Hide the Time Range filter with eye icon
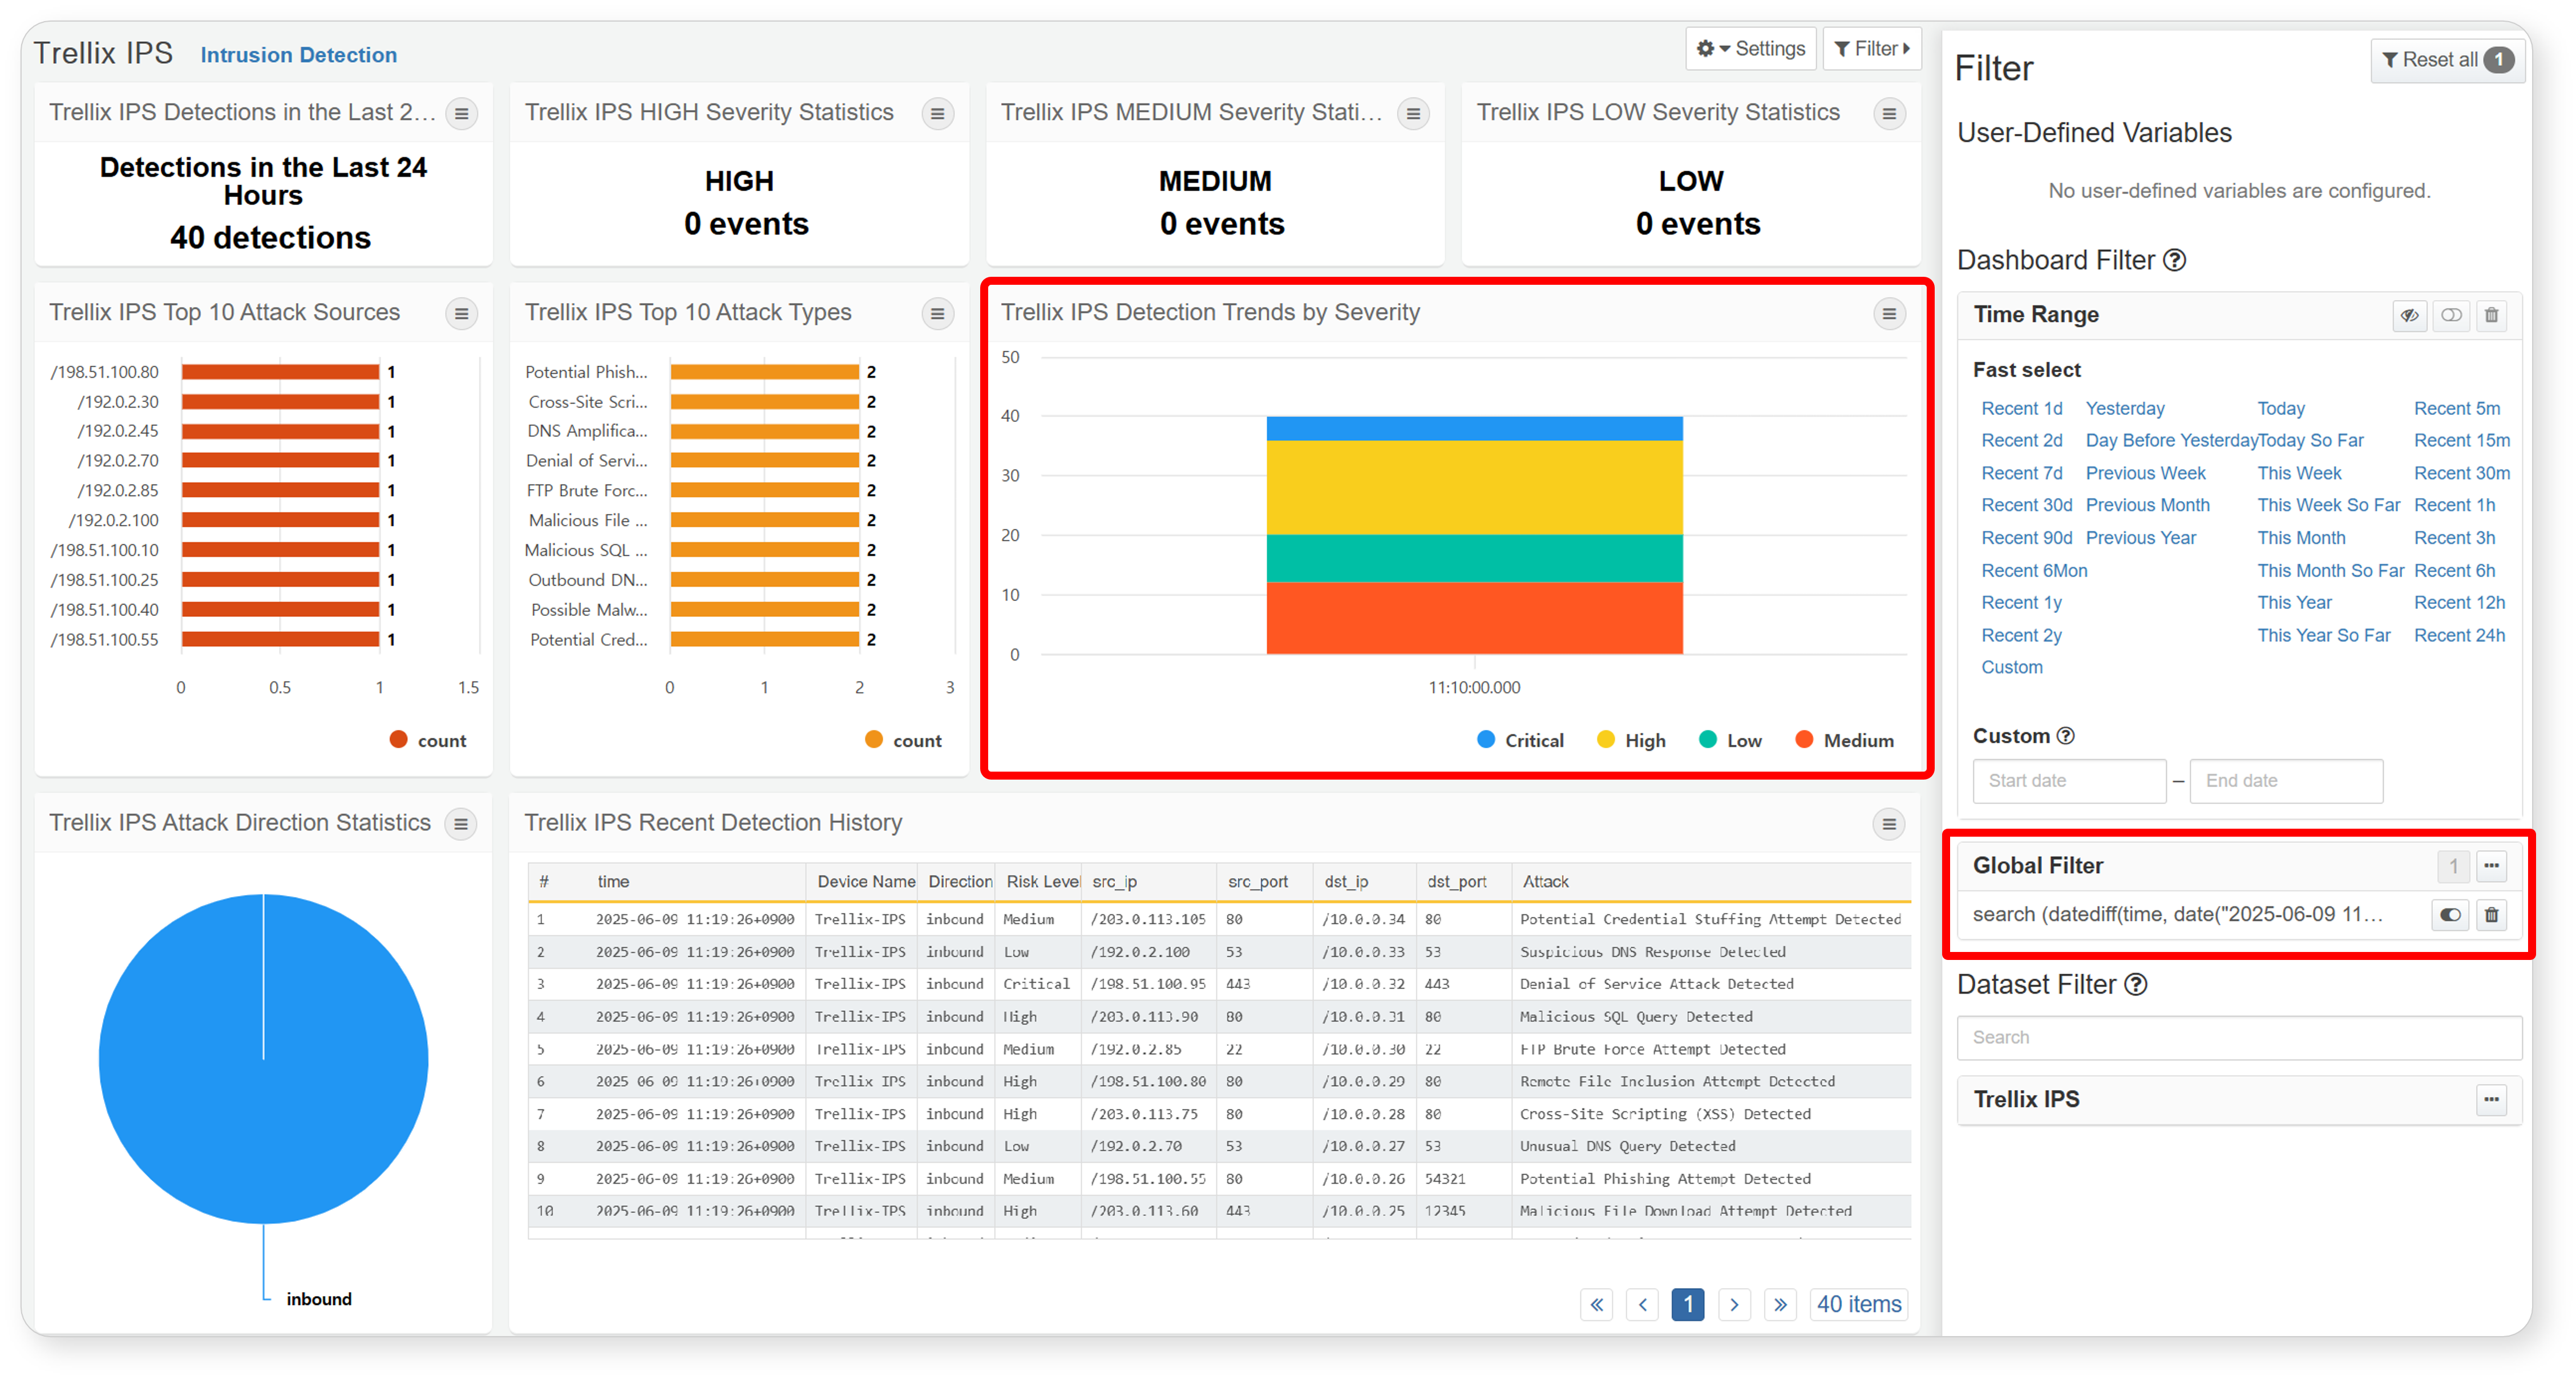The width and height of the screenshot is (2576, 1380). (x=2410, y=316)
